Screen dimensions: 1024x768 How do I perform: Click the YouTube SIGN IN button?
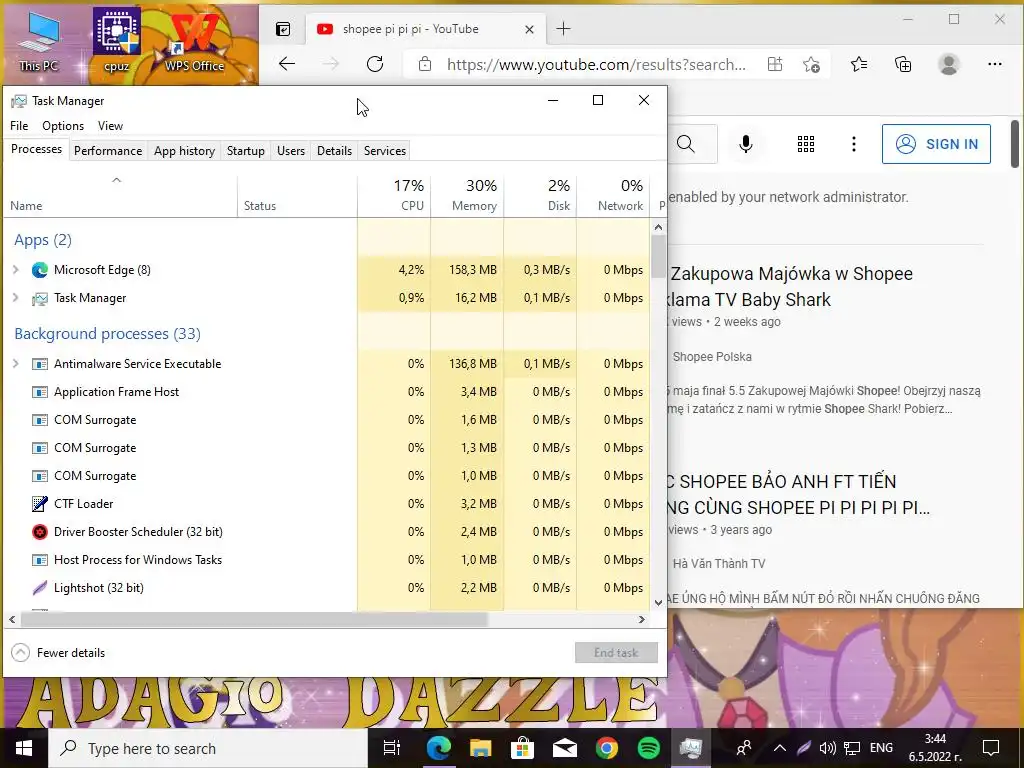click(x=936, y=144)
